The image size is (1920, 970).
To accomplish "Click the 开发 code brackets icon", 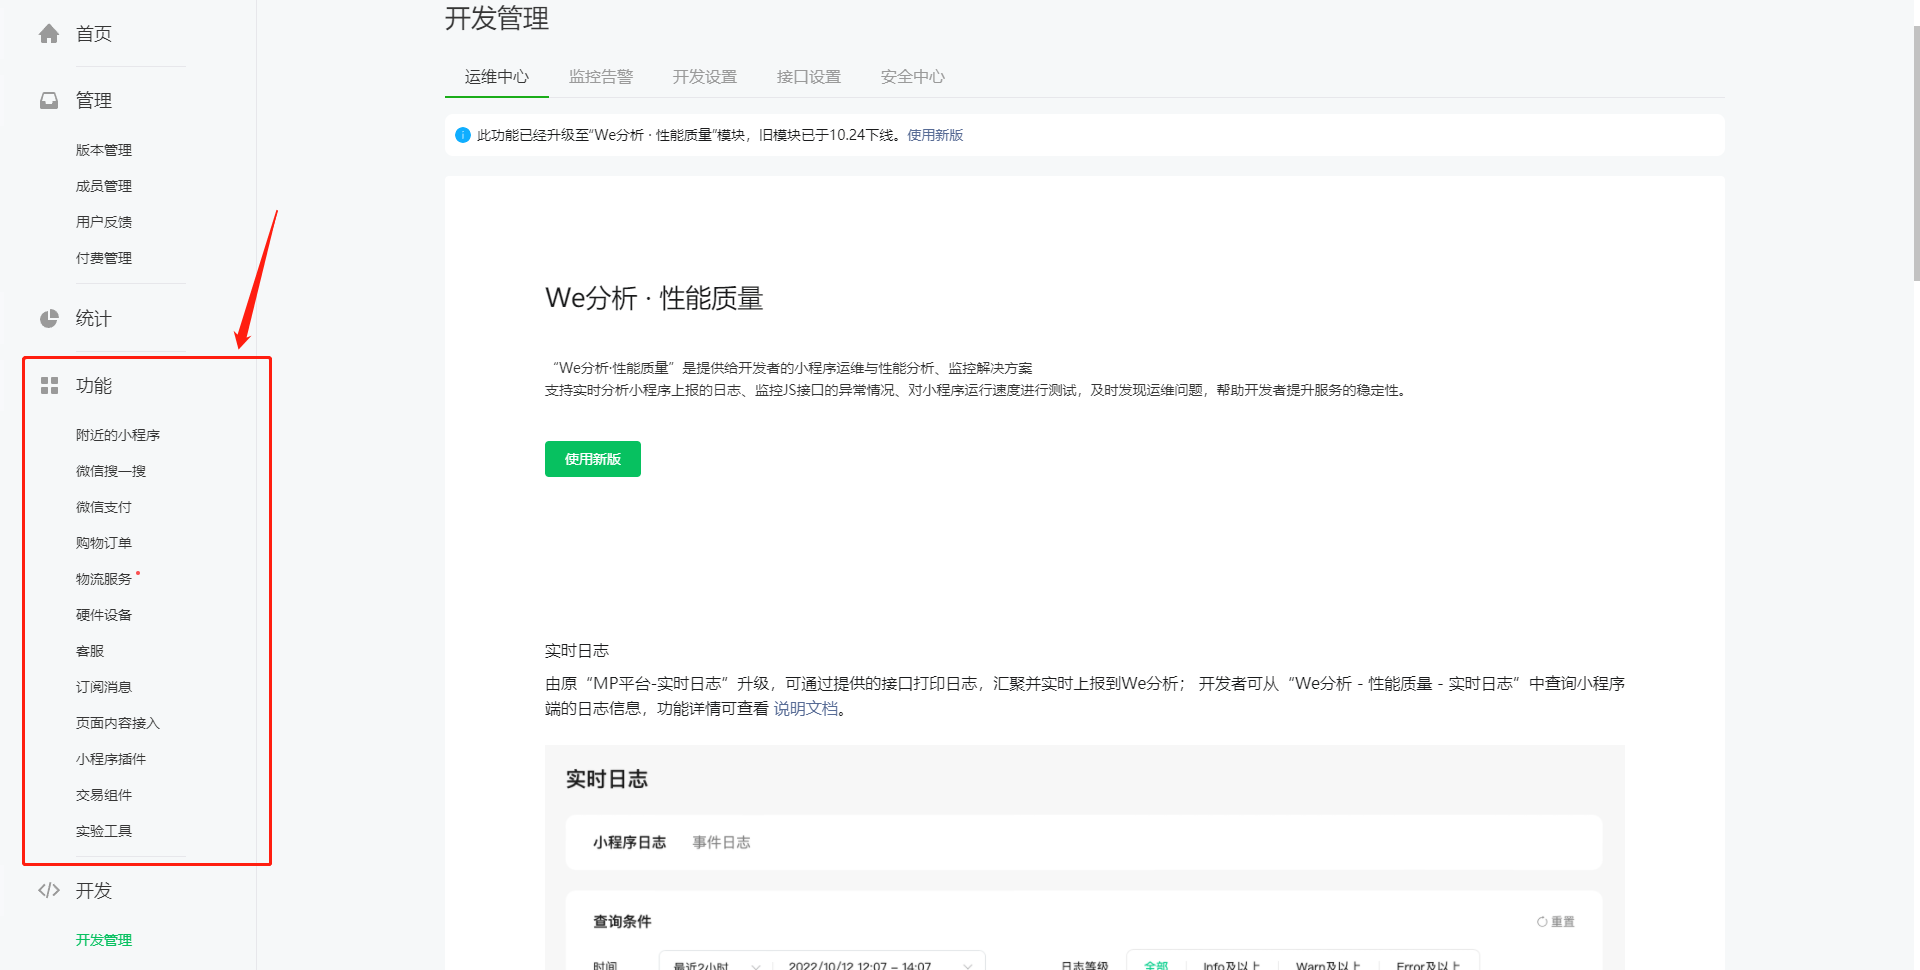I will (49, 891).
